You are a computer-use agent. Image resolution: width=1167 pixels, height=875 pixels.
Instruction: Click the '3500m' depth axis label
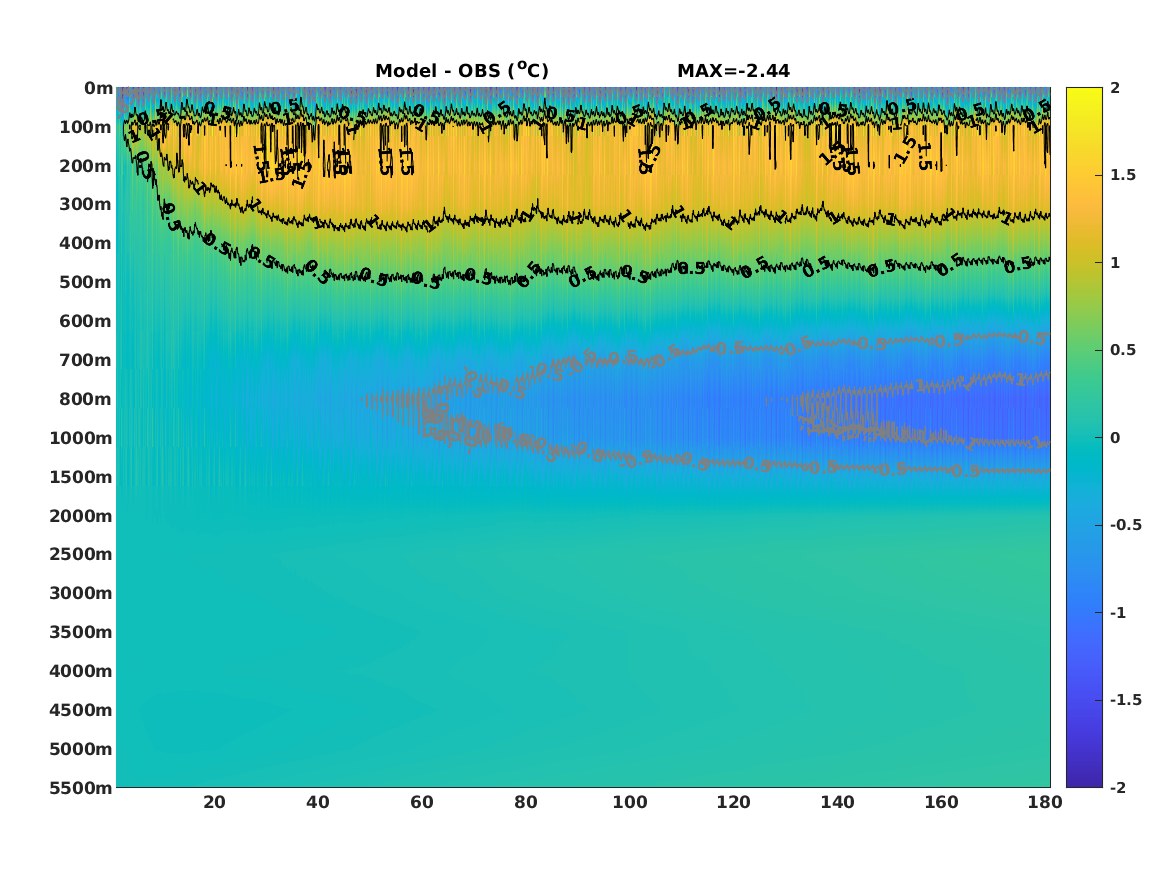point(81,632)
